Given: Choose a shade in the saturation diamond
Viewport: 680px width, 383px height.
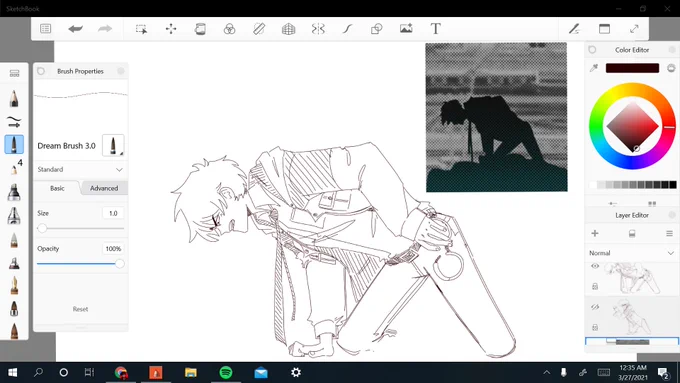Looking at the screenshot, I should coord(632,126).
